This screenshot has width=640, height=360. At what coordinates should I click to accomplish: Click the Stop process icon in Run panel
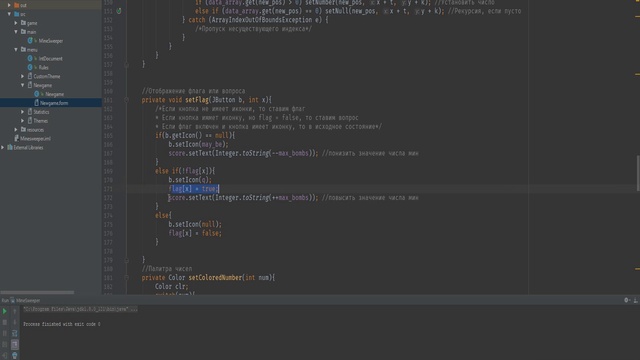pyautogui.click(x=4, y=322)
